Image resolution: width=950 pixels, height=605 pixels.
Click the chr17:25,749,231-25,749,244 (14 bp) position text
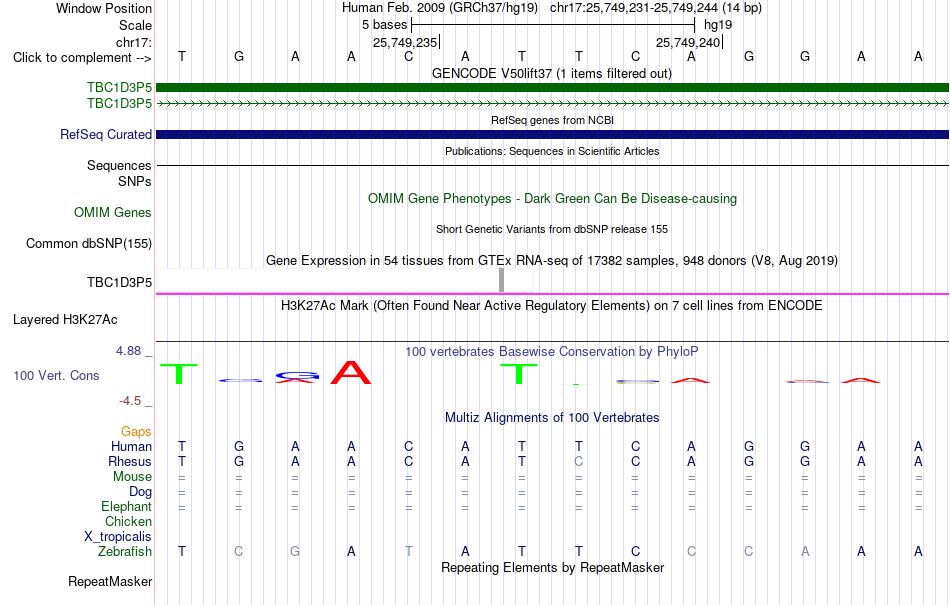[x=656, y=8]
